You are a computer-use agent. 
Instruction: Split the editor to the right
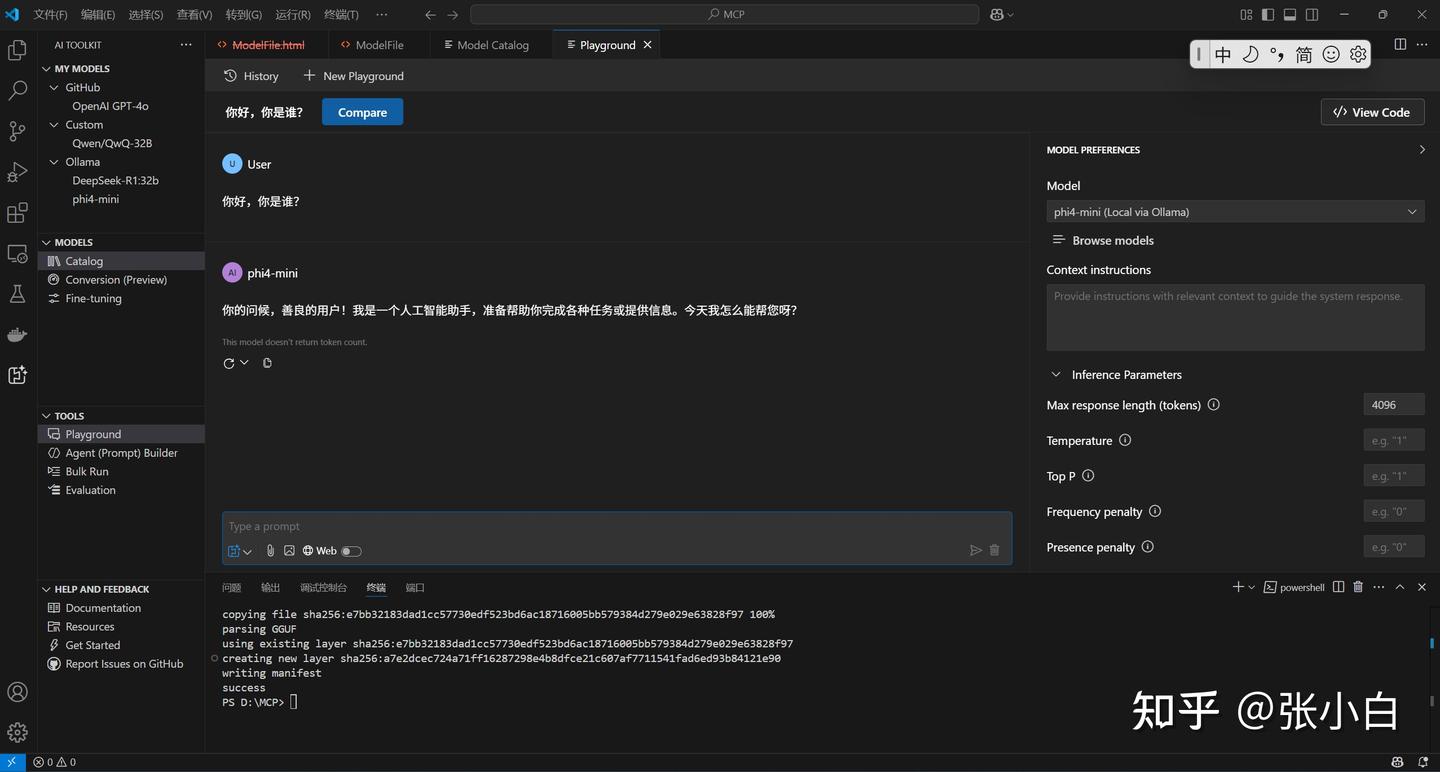pos(1400,45)
